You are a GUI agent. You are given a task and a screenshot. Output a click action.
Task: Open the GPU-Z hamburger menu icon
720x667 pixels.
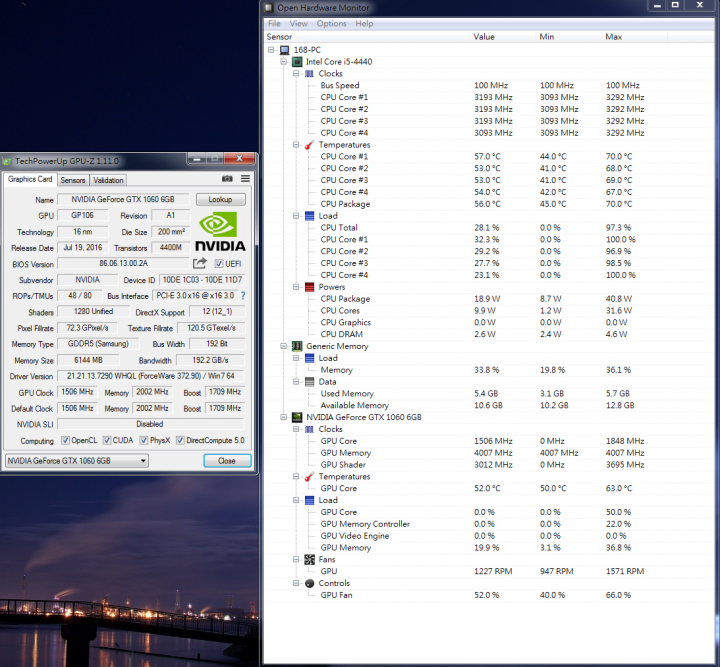pos(245,179)
